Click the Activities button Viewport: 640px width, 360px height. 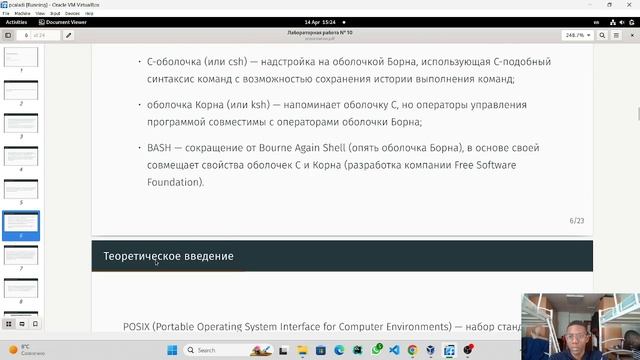click(16, 22)
